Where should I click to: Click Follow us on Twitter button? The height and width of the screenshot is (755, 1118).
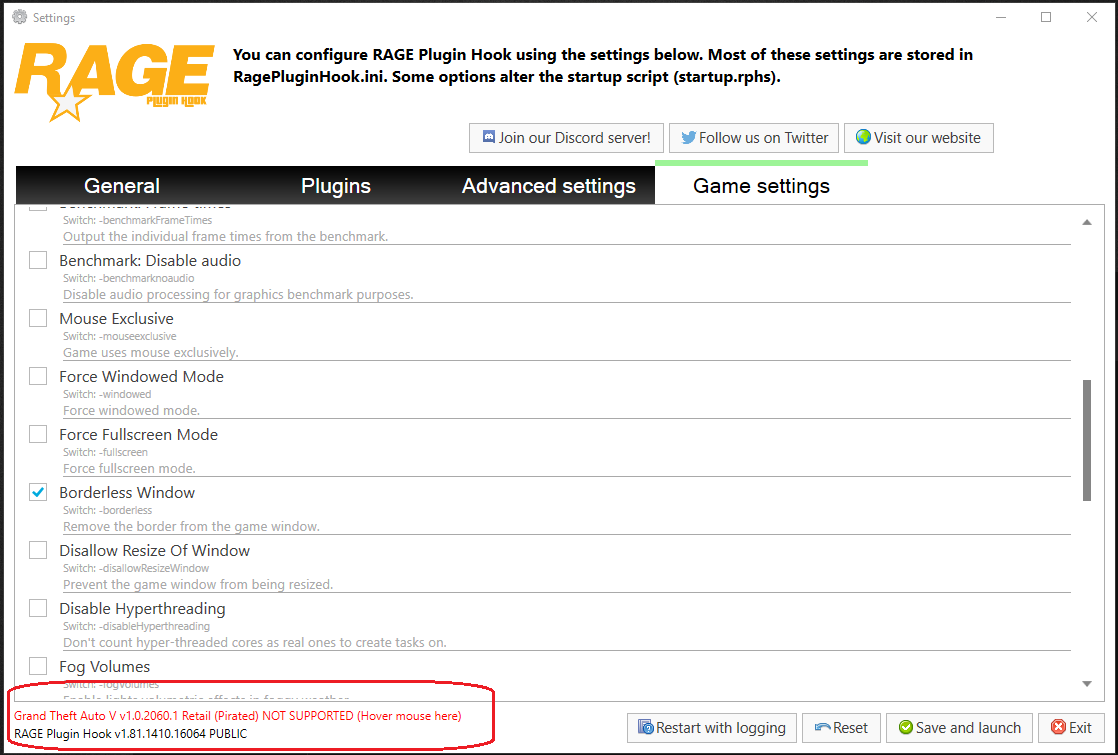coord(754,138)
